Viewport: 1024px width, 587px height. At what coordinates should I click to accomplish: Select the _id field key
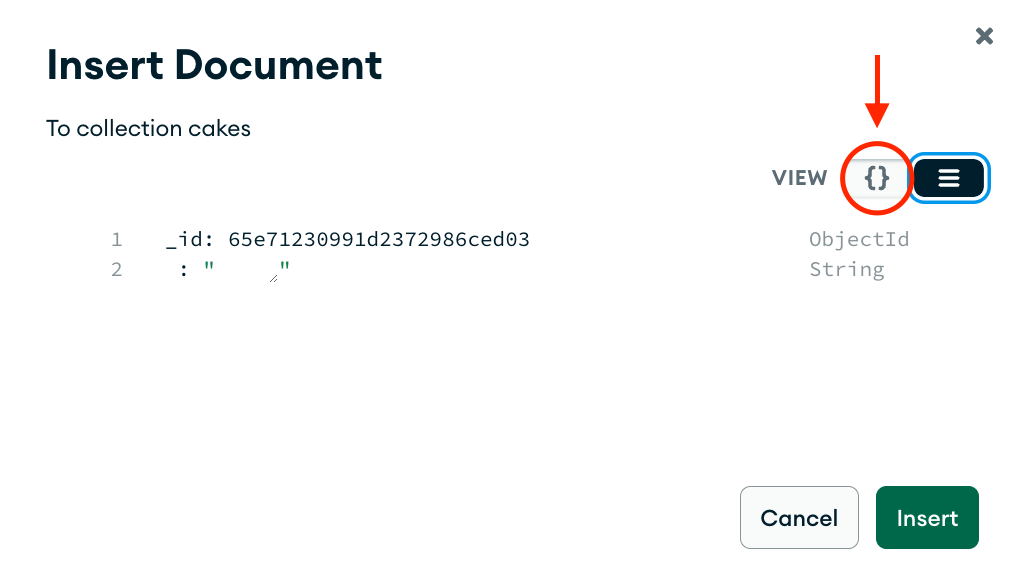click(184, 240)
